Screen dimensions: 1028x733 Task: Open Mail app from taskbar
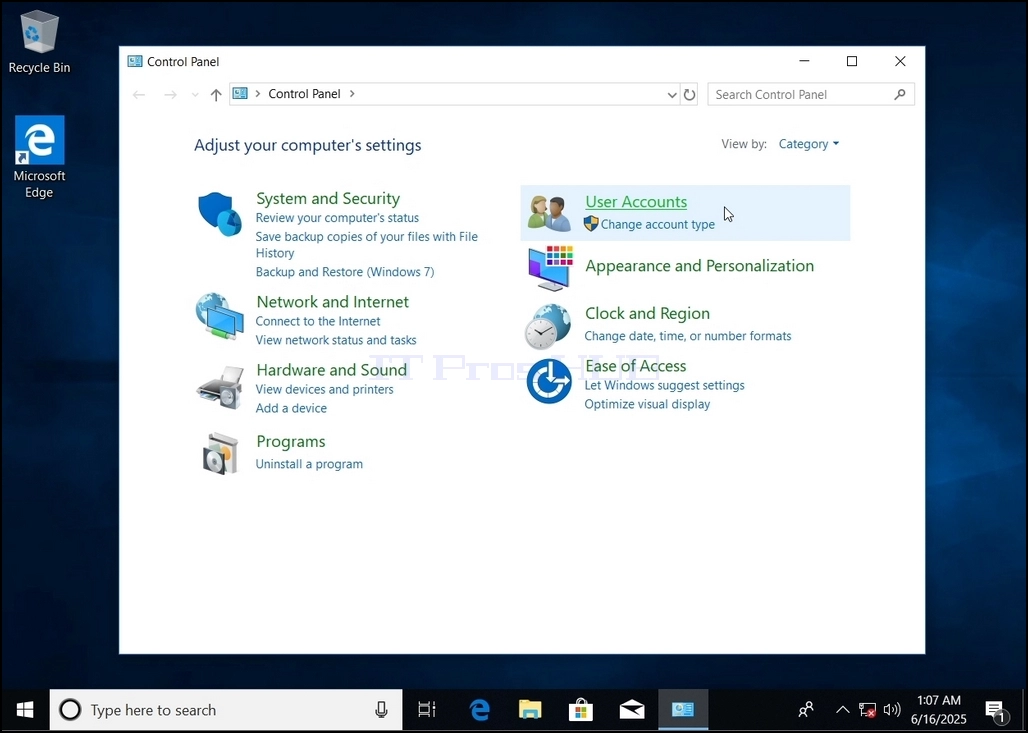tap(631, 709)
